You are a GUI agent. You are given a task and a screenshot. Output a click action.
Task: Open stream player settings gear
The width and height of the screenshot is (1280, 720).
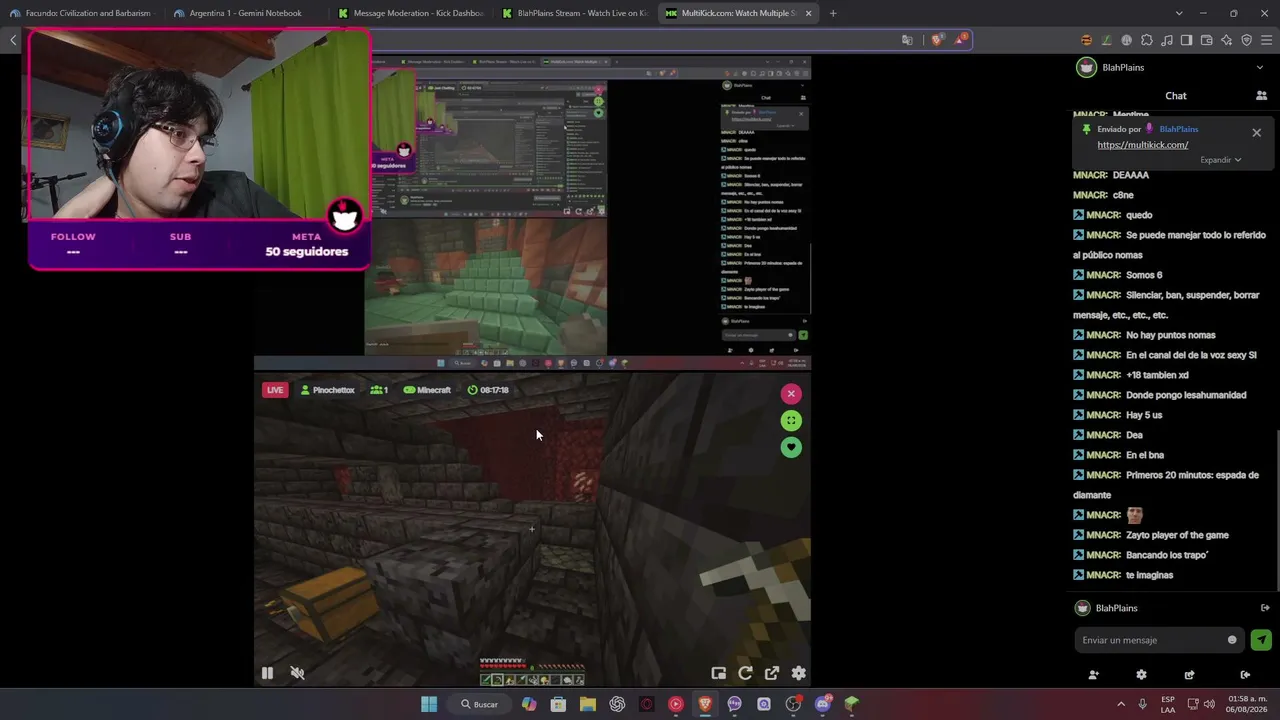click(x=799, y=673)
